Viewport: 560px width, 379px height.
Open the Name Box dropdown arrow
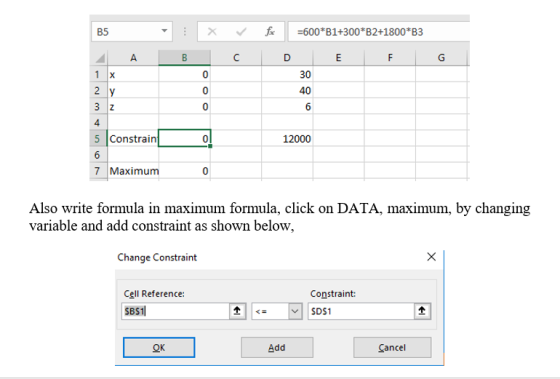164,31
